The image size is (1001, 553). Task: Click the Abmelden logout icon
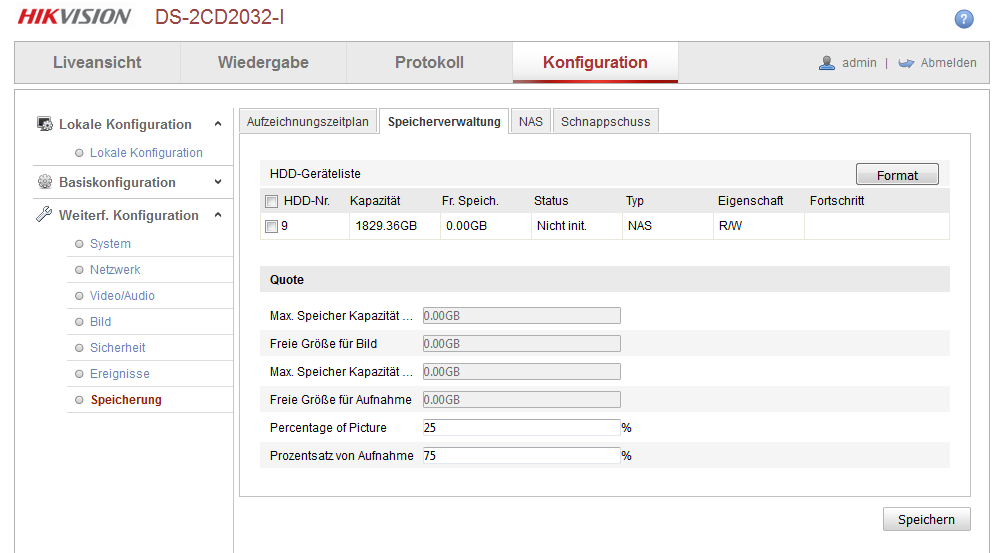pos(906,63)
